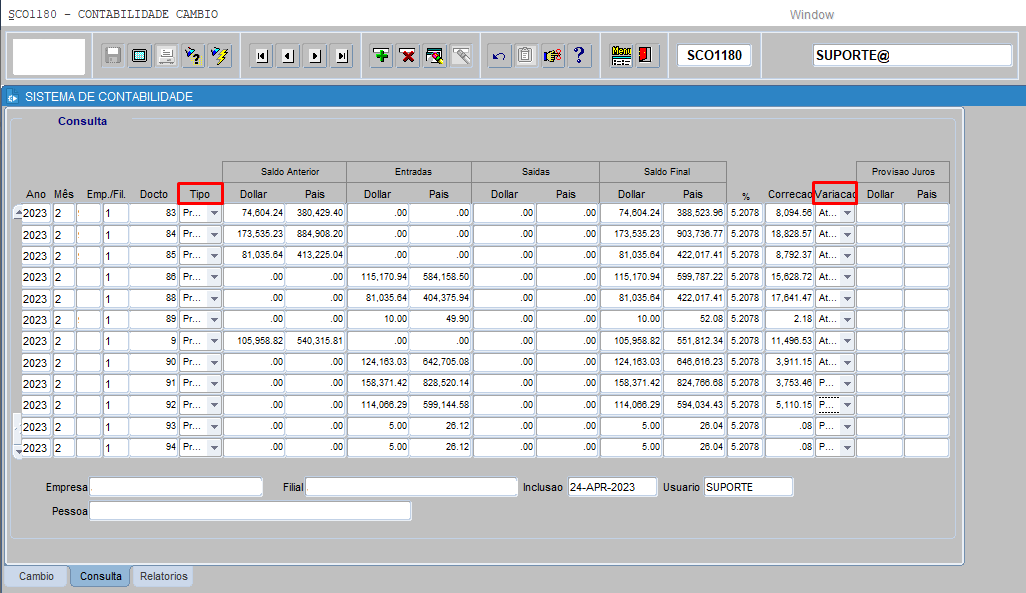Screen dimensions: 1026x593
Task: Delete record with red X icon
Action: pos(408,56)
